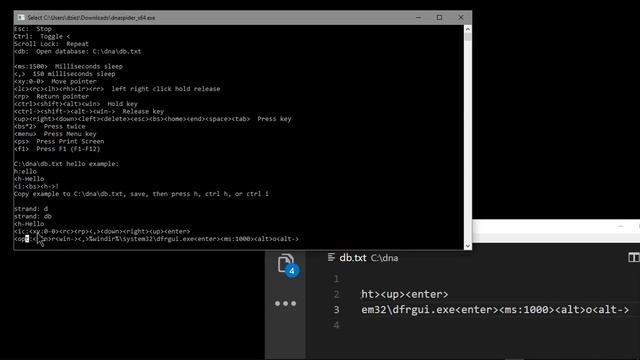This screenshot has width=640, height=360.
Task: Click the console line beginning 'Copy example to C:\dna\db.txt'
Action: click(141, 194)
